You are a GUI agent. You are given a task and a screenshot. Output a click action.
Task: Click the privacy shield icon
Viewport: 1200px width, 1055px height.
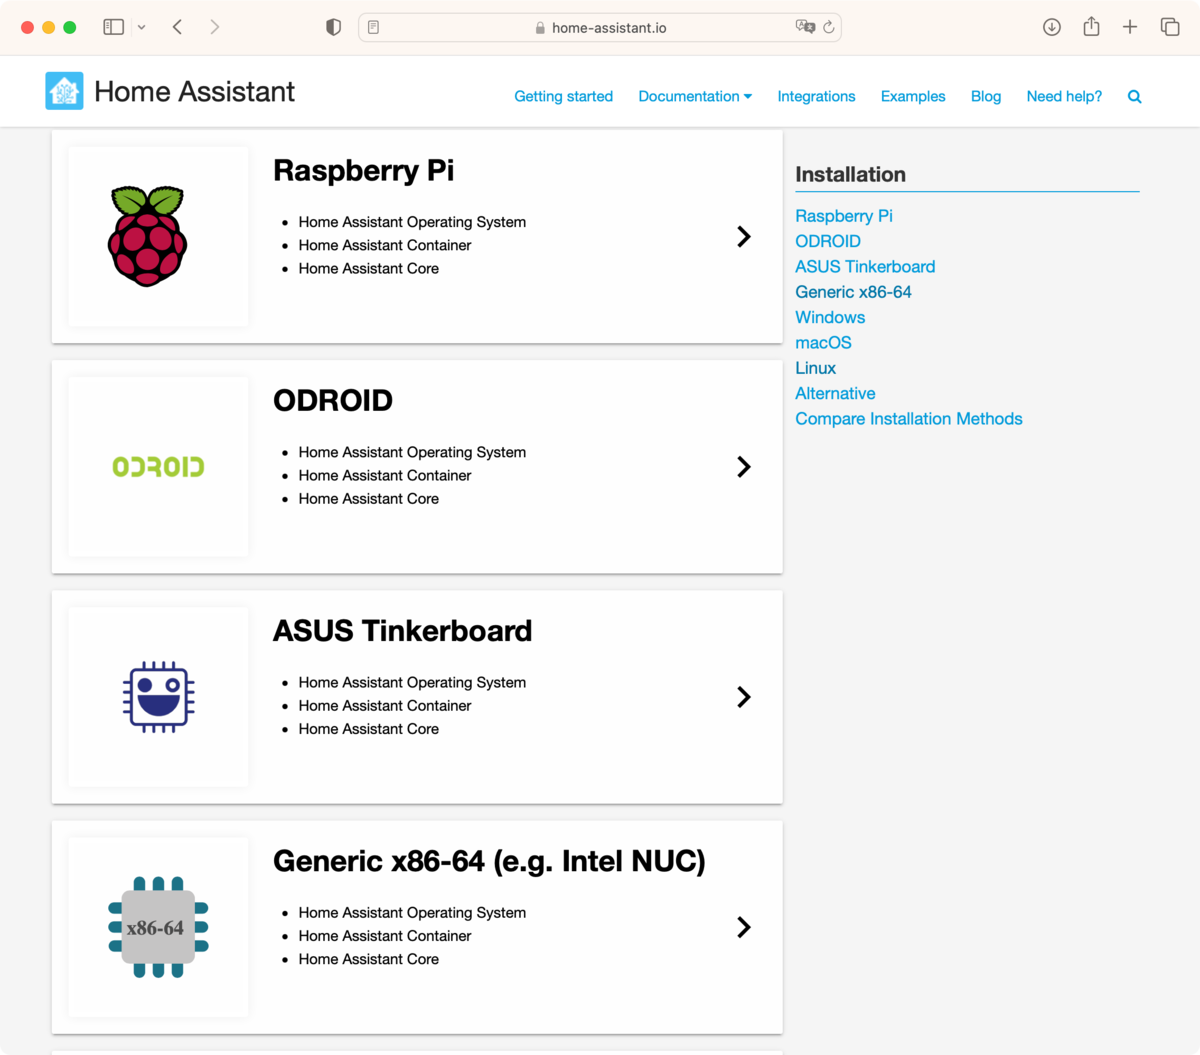click(x=334, y=27)
